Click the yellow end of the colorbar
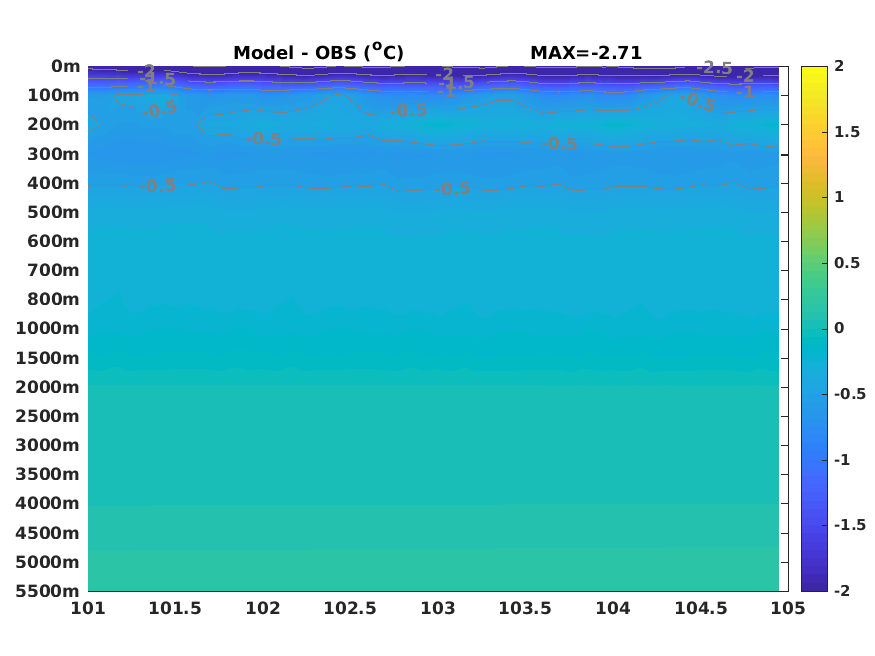 (x=814, y=71)
